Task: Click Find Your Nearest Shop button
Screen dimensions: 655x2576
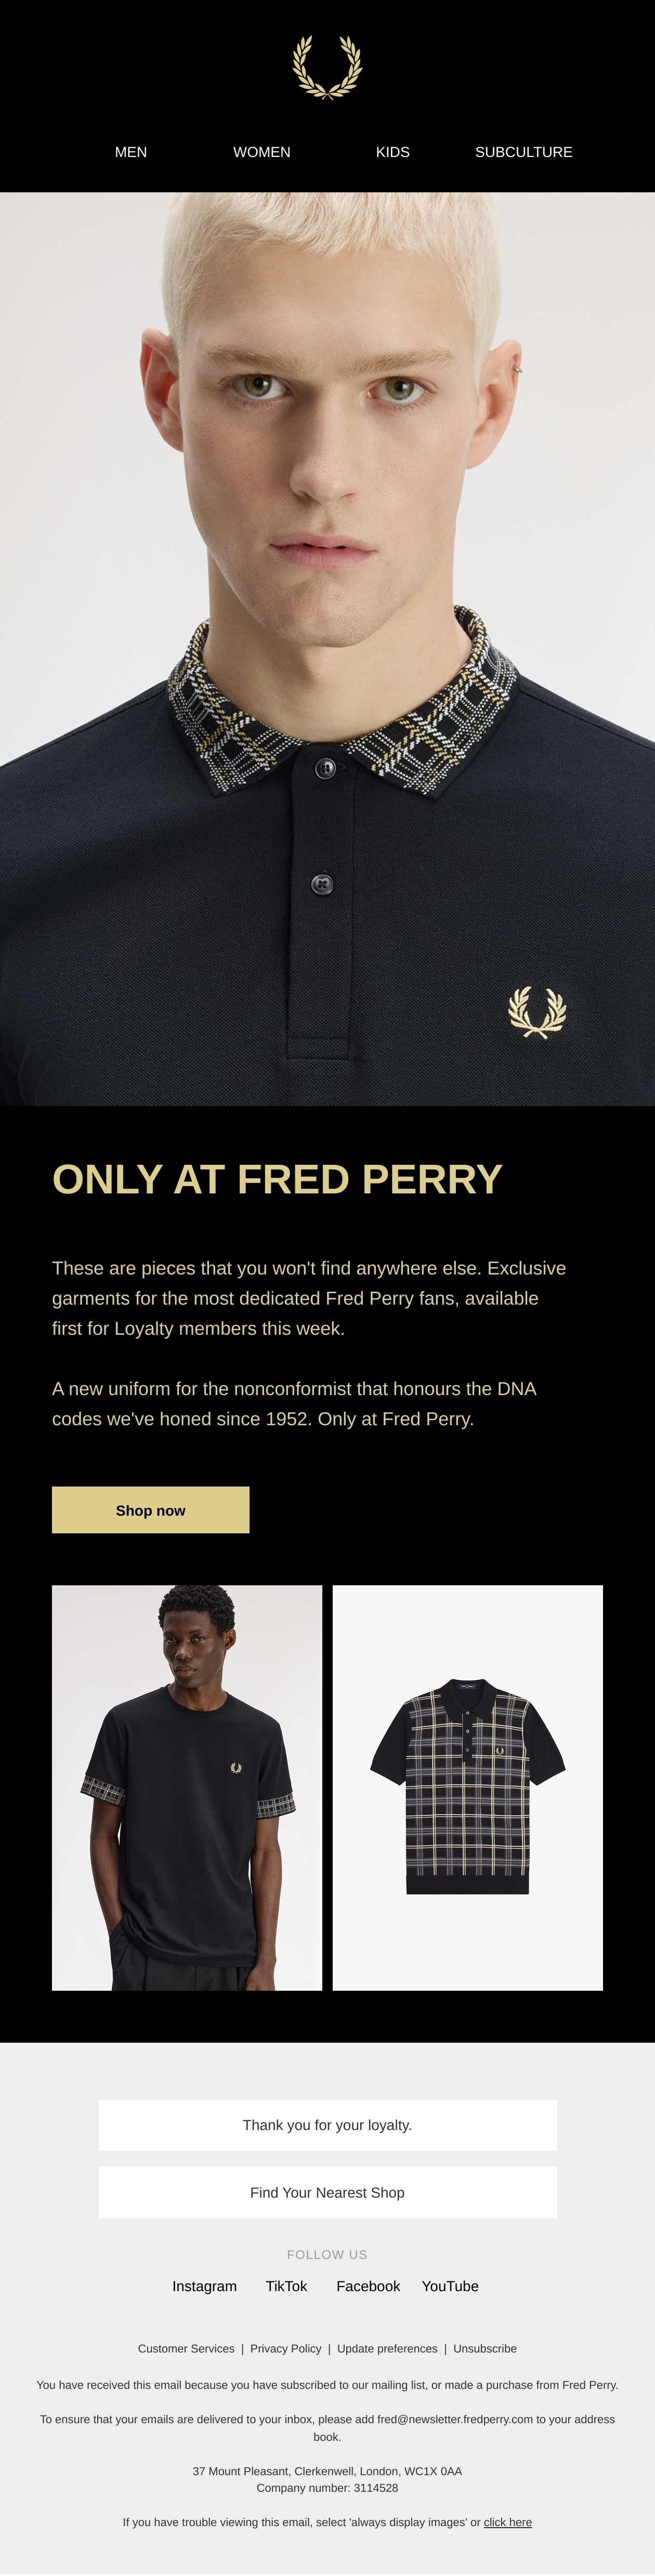Action: click(x=327, y=2192)
